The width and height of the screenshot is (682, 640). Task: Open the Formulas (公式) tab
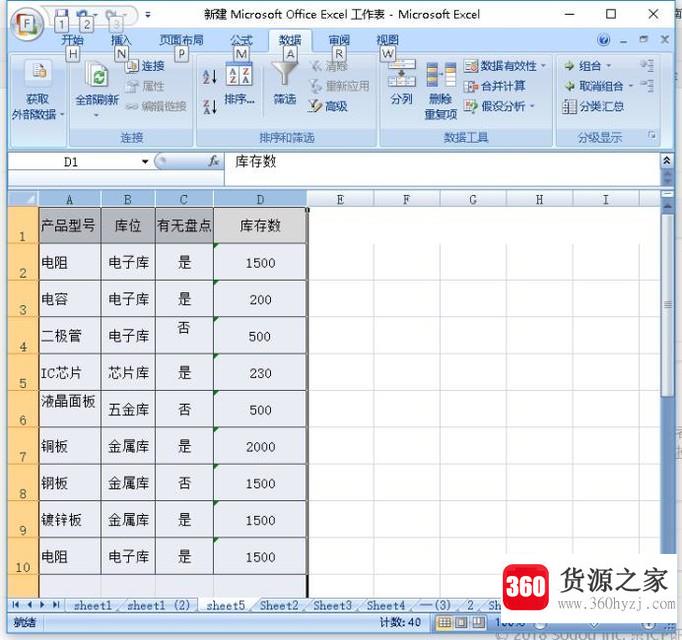(241, 40)
